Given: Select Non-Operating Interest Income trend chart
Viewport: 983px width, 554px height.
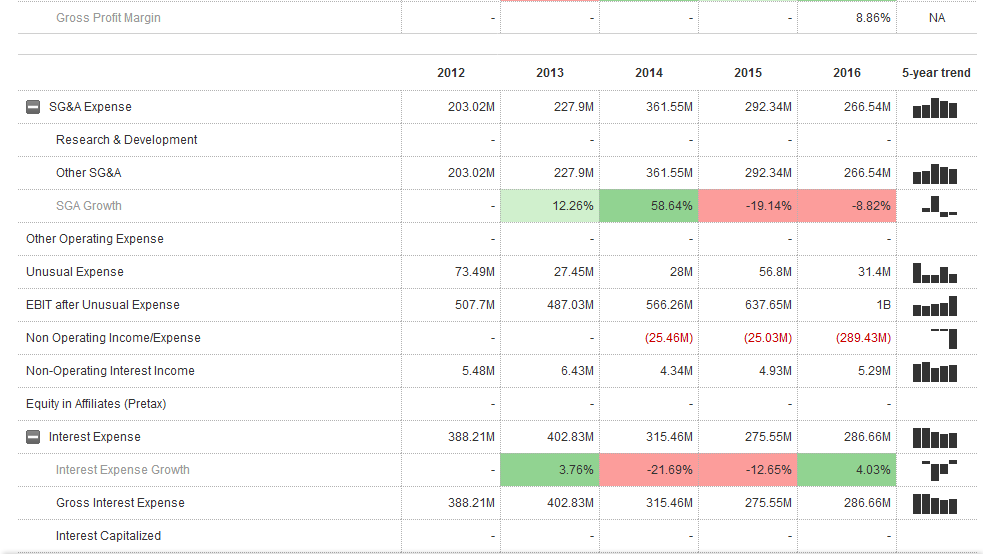Looking at the screenshot, I should coord(935,371).
